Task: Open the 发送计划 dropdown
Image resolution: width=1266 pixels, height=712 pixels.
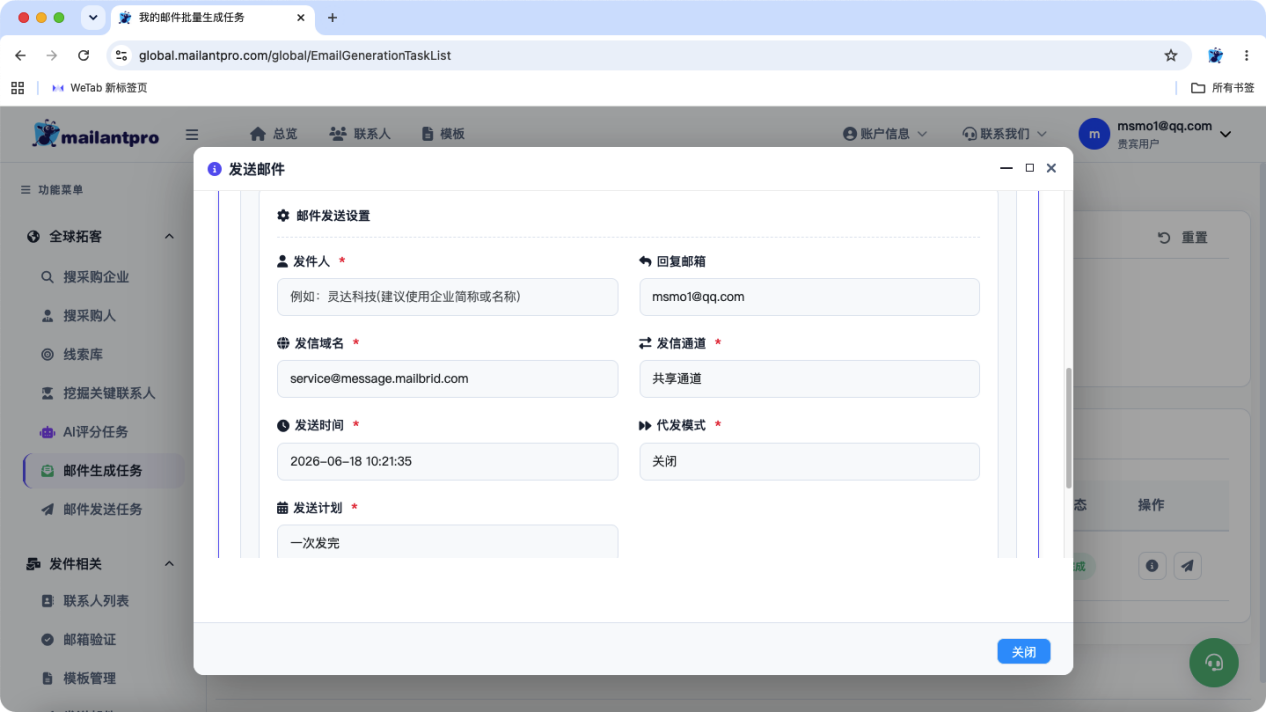Action: pos(447,542)
